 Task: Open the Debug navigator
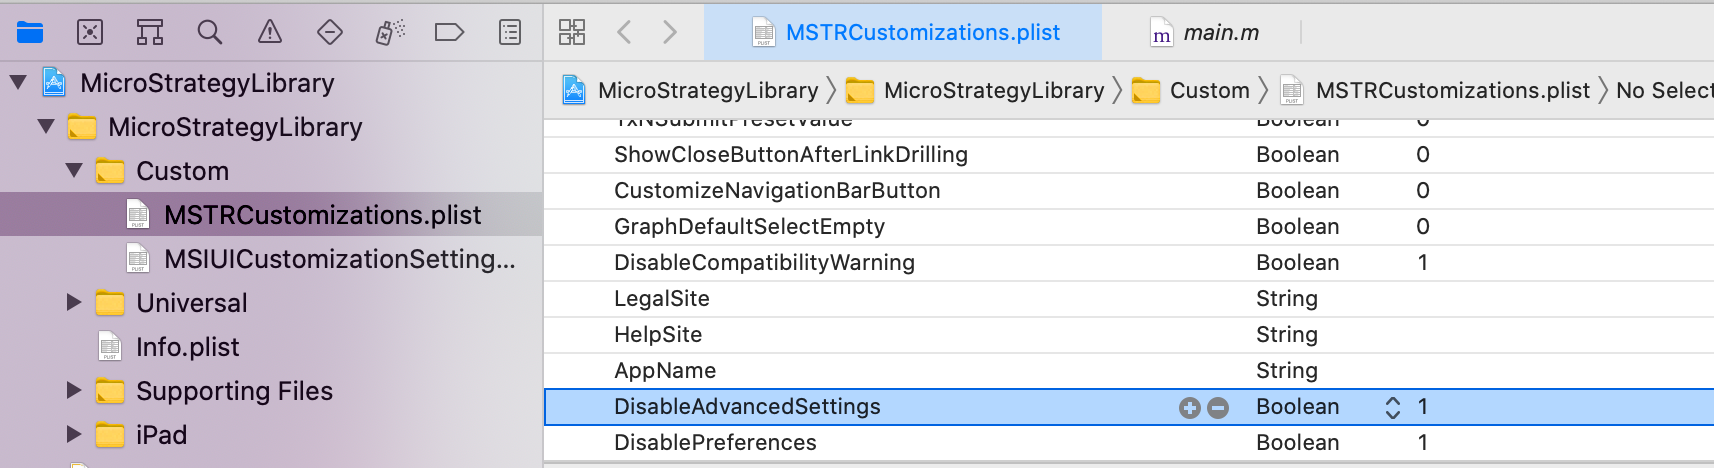(390, 32)
